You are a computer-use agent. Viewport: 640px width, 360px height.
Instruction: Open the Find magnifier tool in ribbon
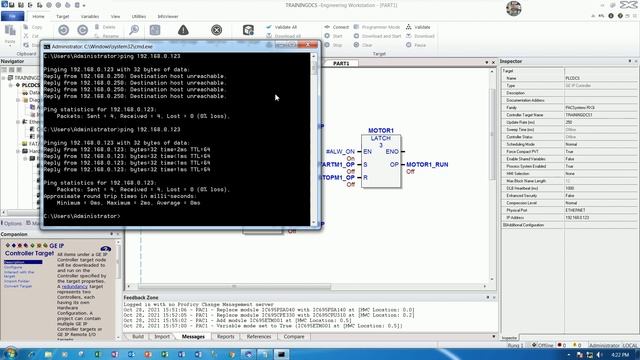tap(134, 30)
